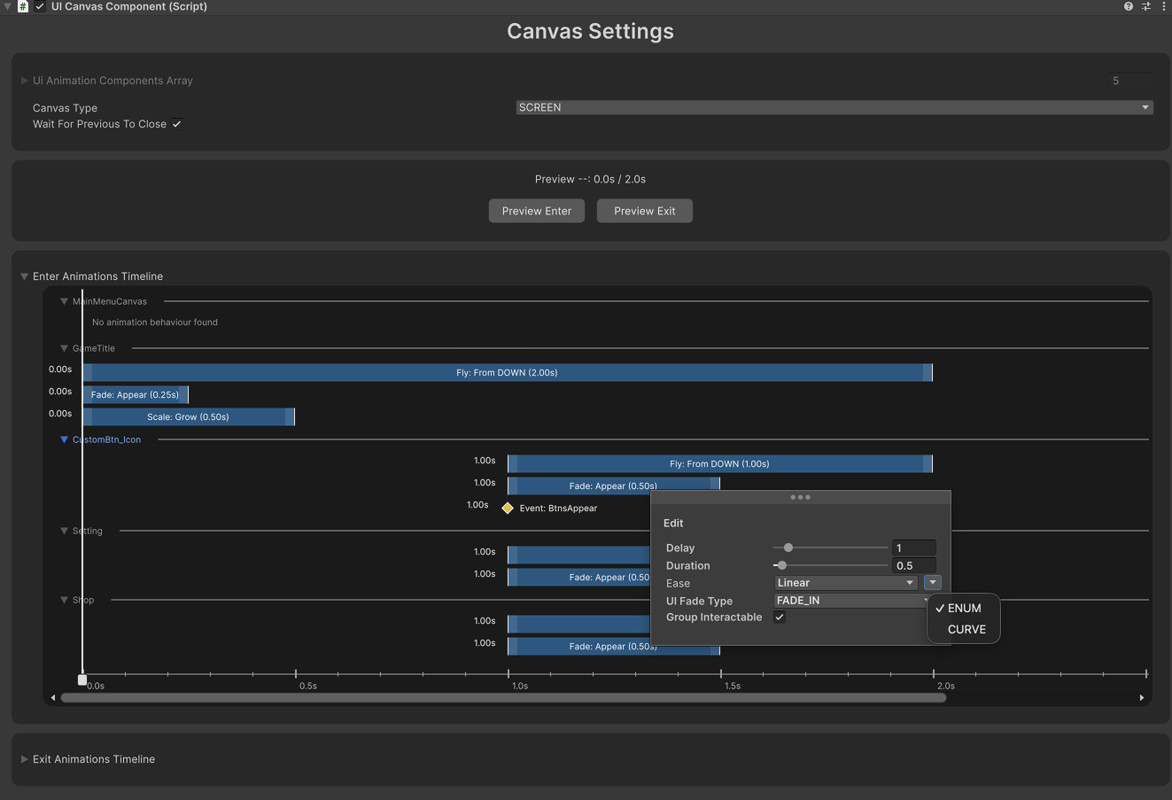The image size is (1172, 800).
Task: Collapse the CustomBtn_Icon timeline group
Action: point(64,440)
